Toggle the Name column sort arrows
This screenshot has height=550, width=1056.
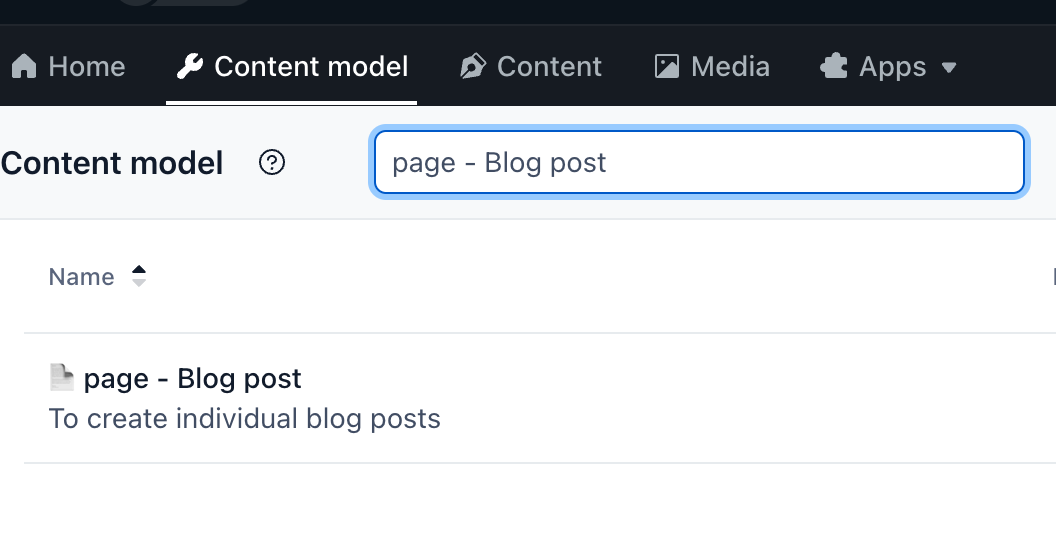pos(139,276)
